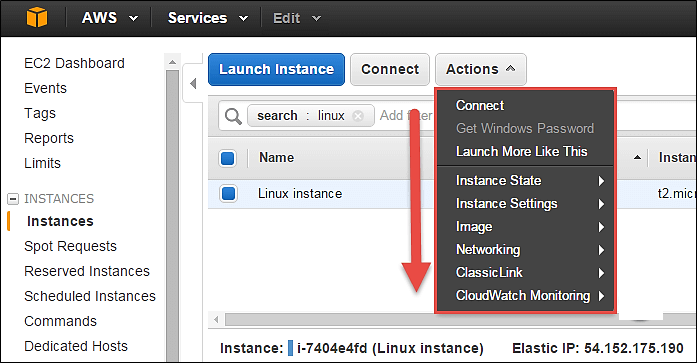Click the Add filter input field
This screenshot has width=697, height=363.
(x=406, y=116)
